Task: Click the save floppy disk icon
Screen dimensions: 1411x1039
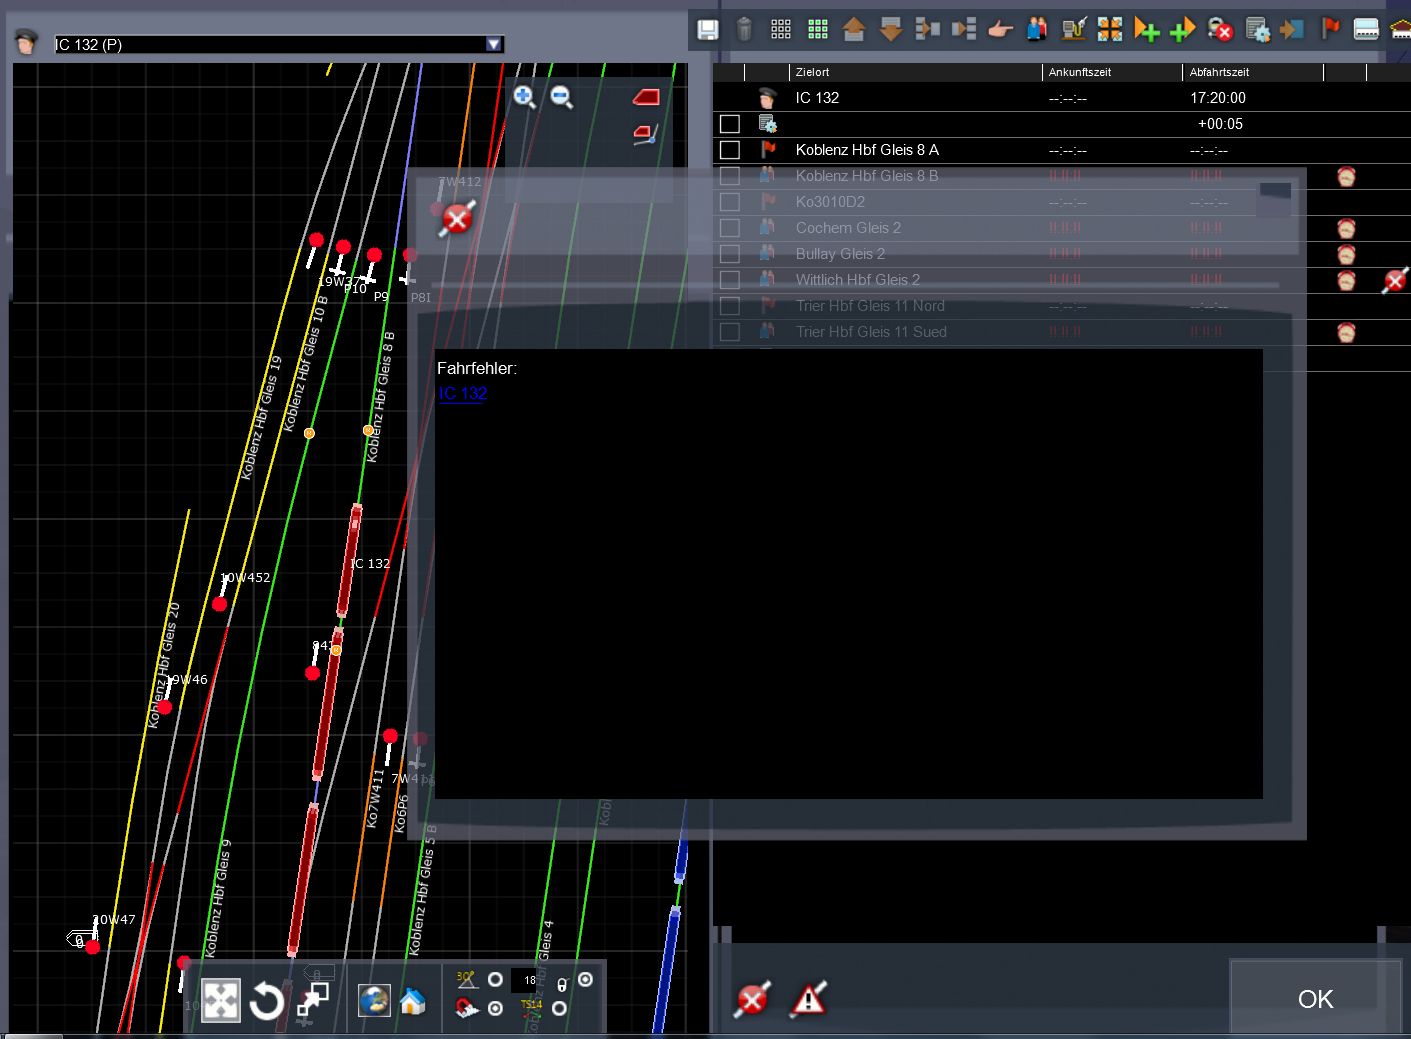Action: click(708, 30)
